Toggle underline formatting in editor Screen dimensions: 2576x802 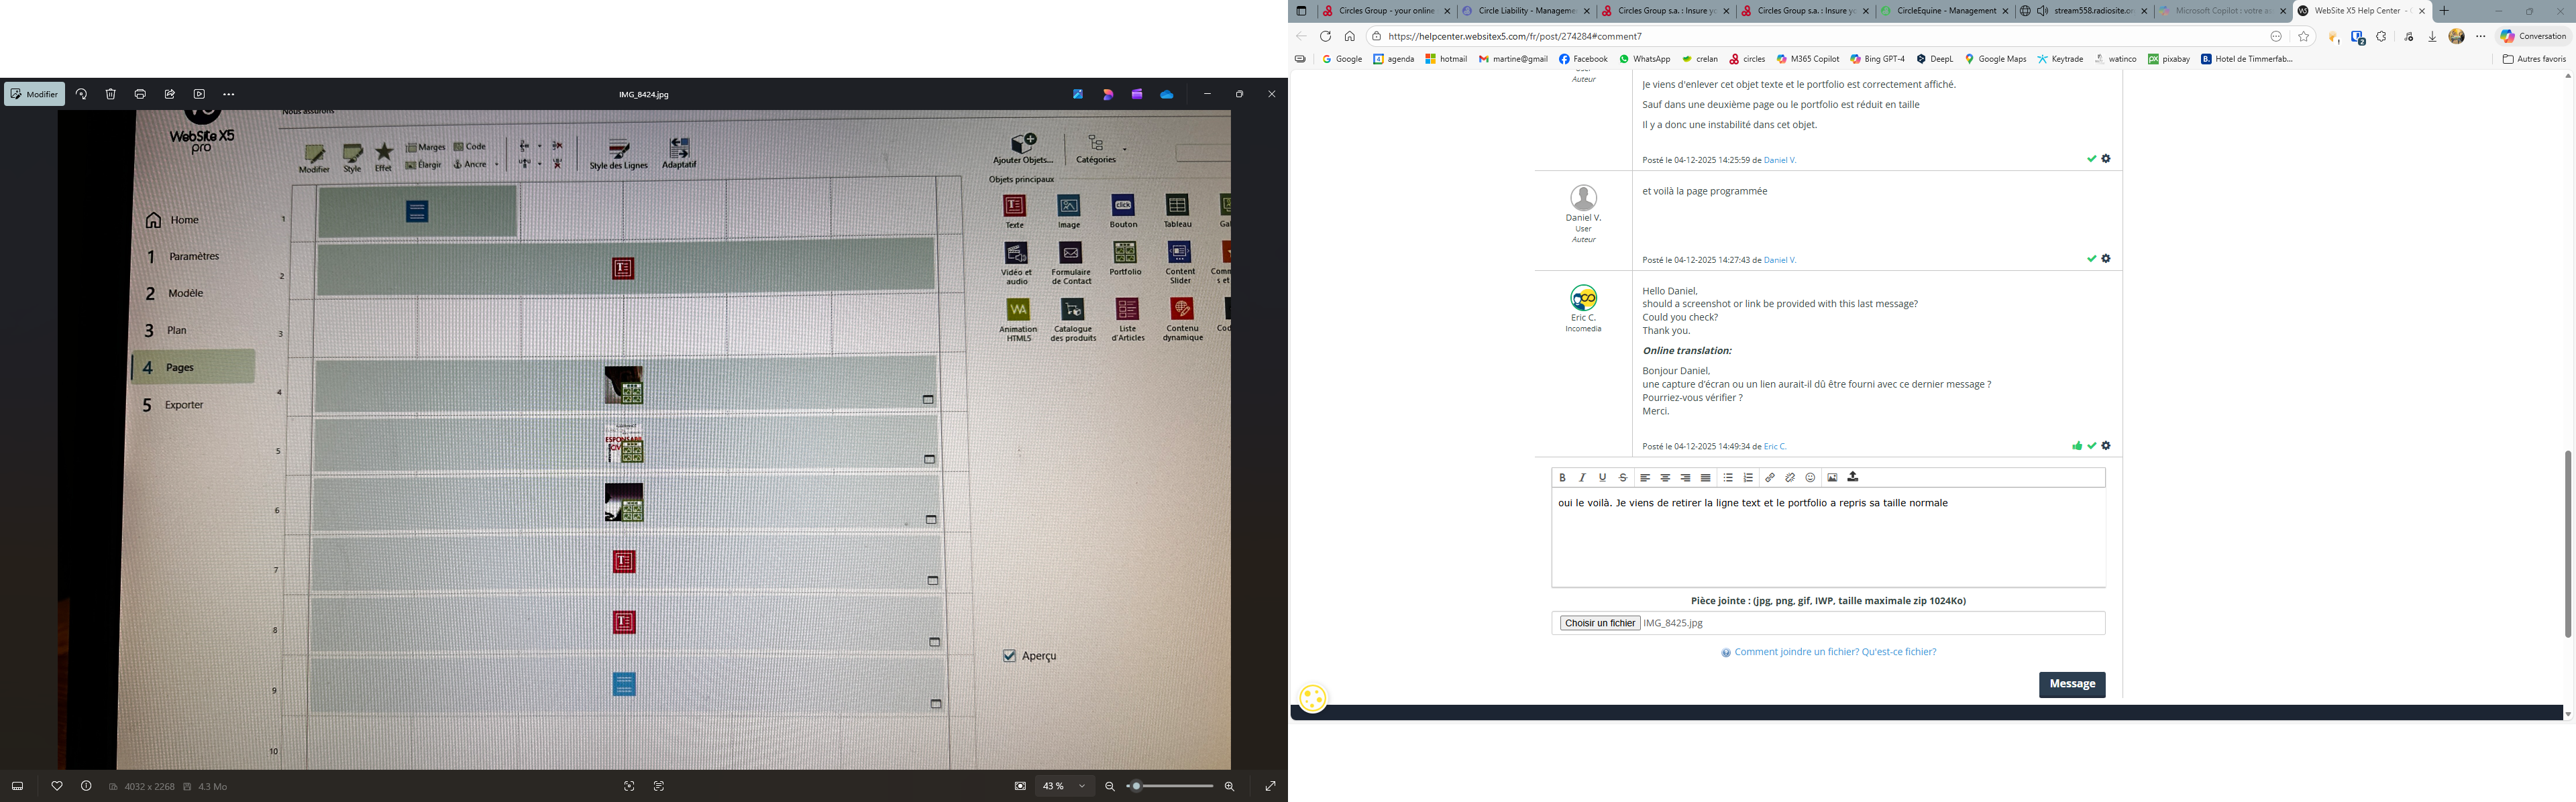[1602, 478]
